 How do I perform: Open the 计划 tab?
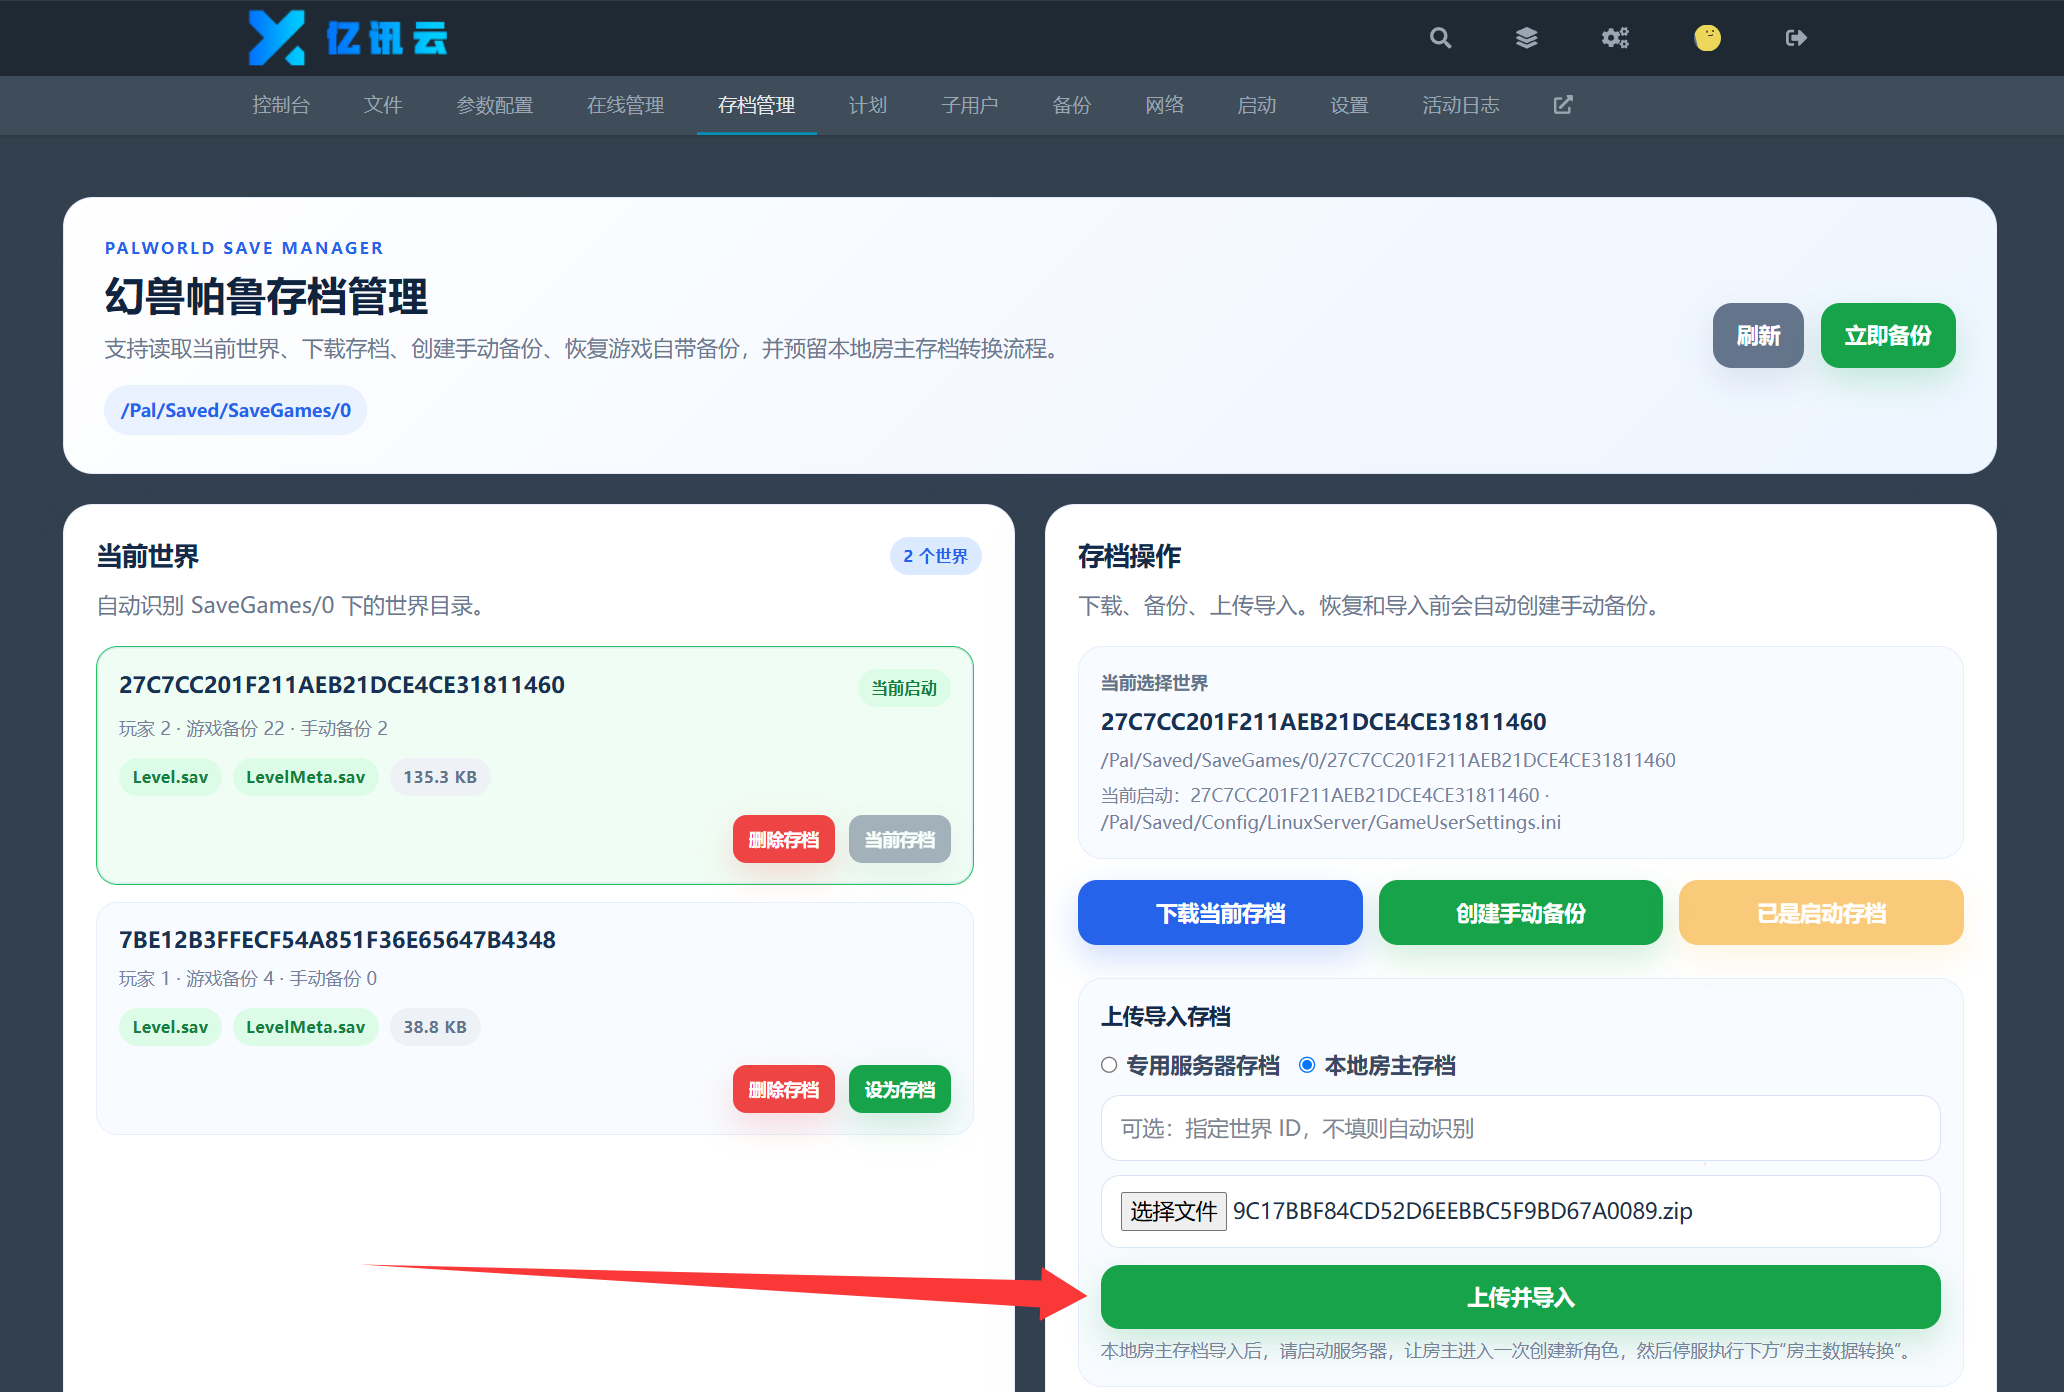pyautogui.click(x=868, y=105)
